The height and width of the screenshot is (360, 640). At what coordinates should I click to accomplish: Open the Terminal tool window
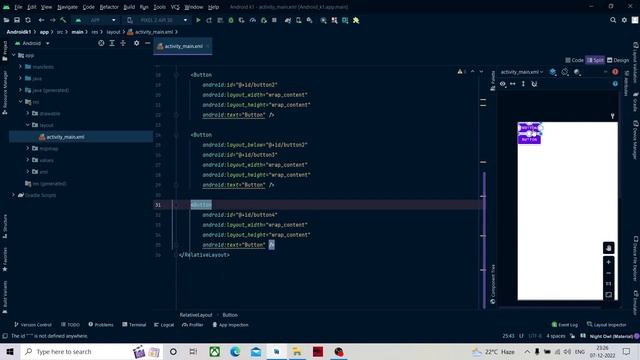point(134,325)
